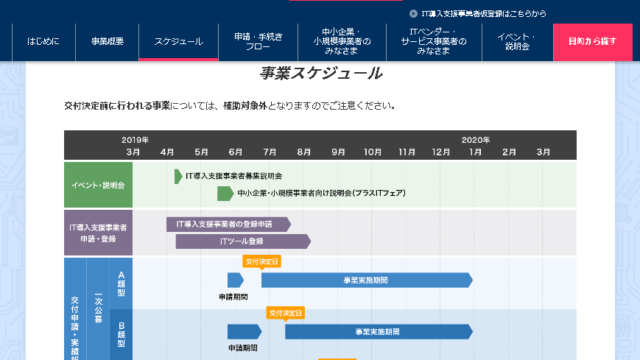The image size is (640, 360).
Task: Select the スケジュール navigation tab
Action: tap(179, 42)
